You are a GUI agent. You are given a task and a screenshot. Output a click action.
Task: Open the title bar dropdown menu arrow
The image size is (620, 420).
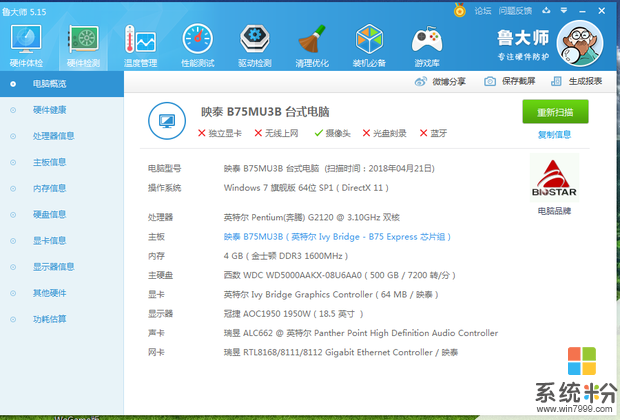coord(564,11)
